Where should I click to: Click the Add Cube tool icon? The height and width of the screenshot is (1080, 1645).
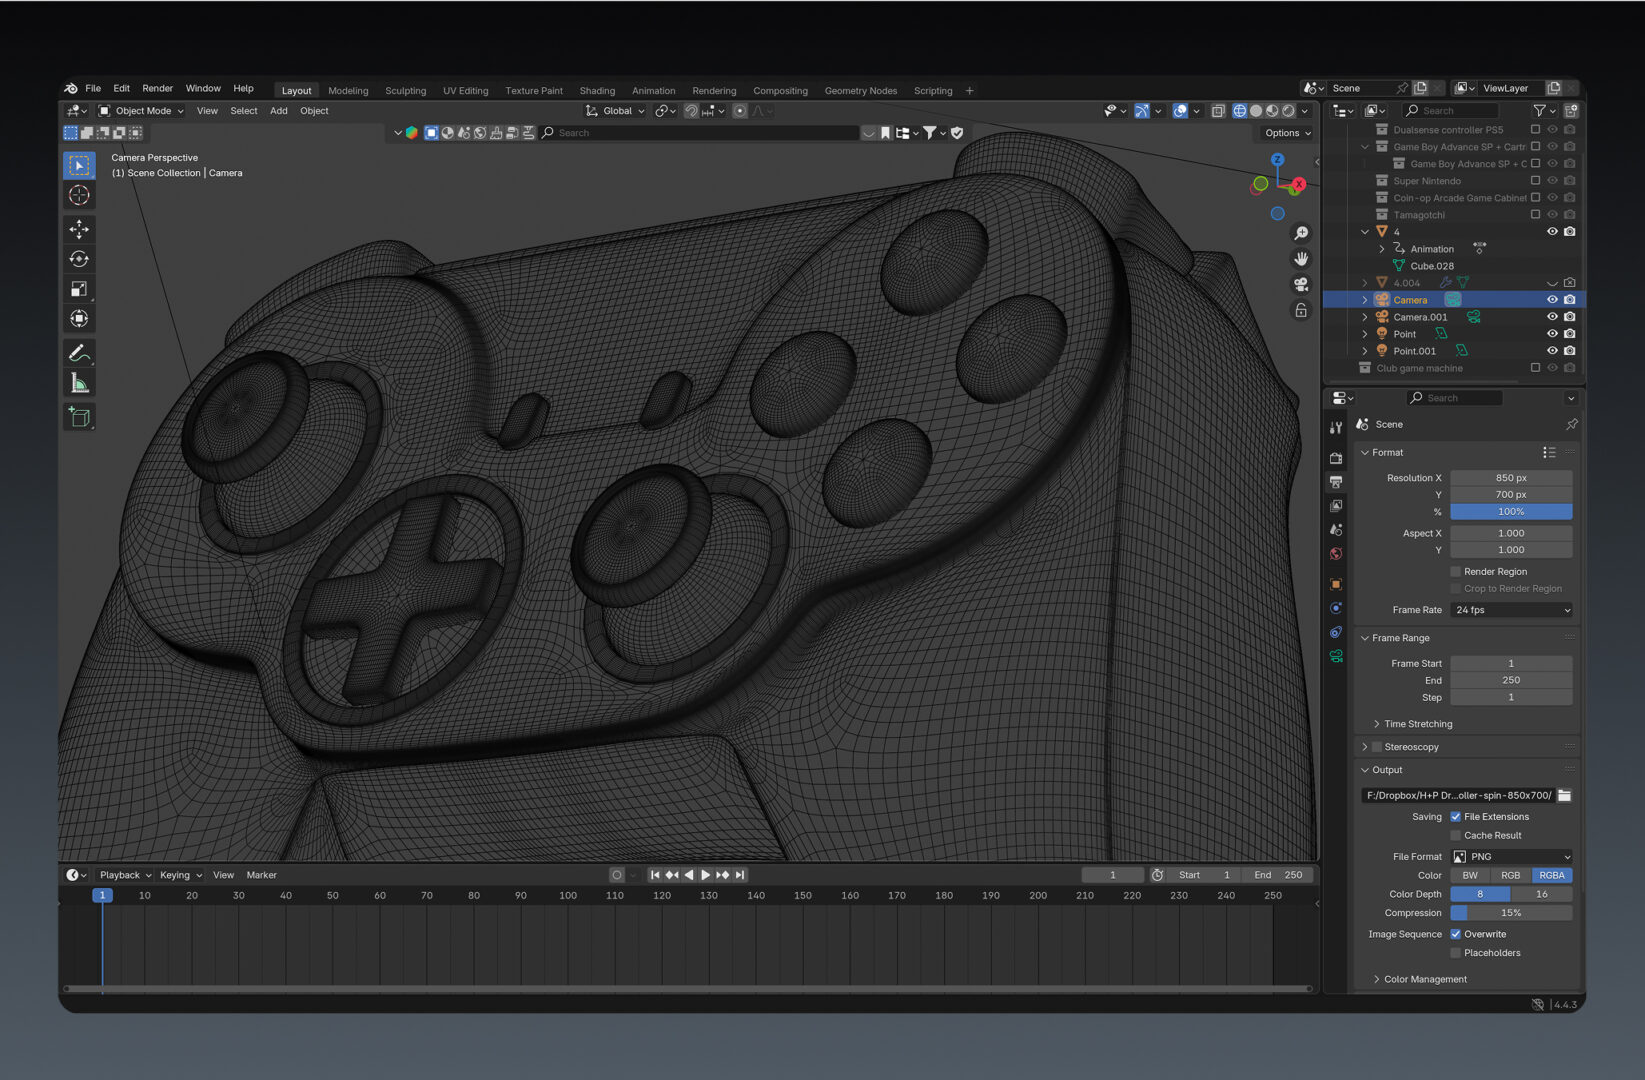[x=79, y=417]
